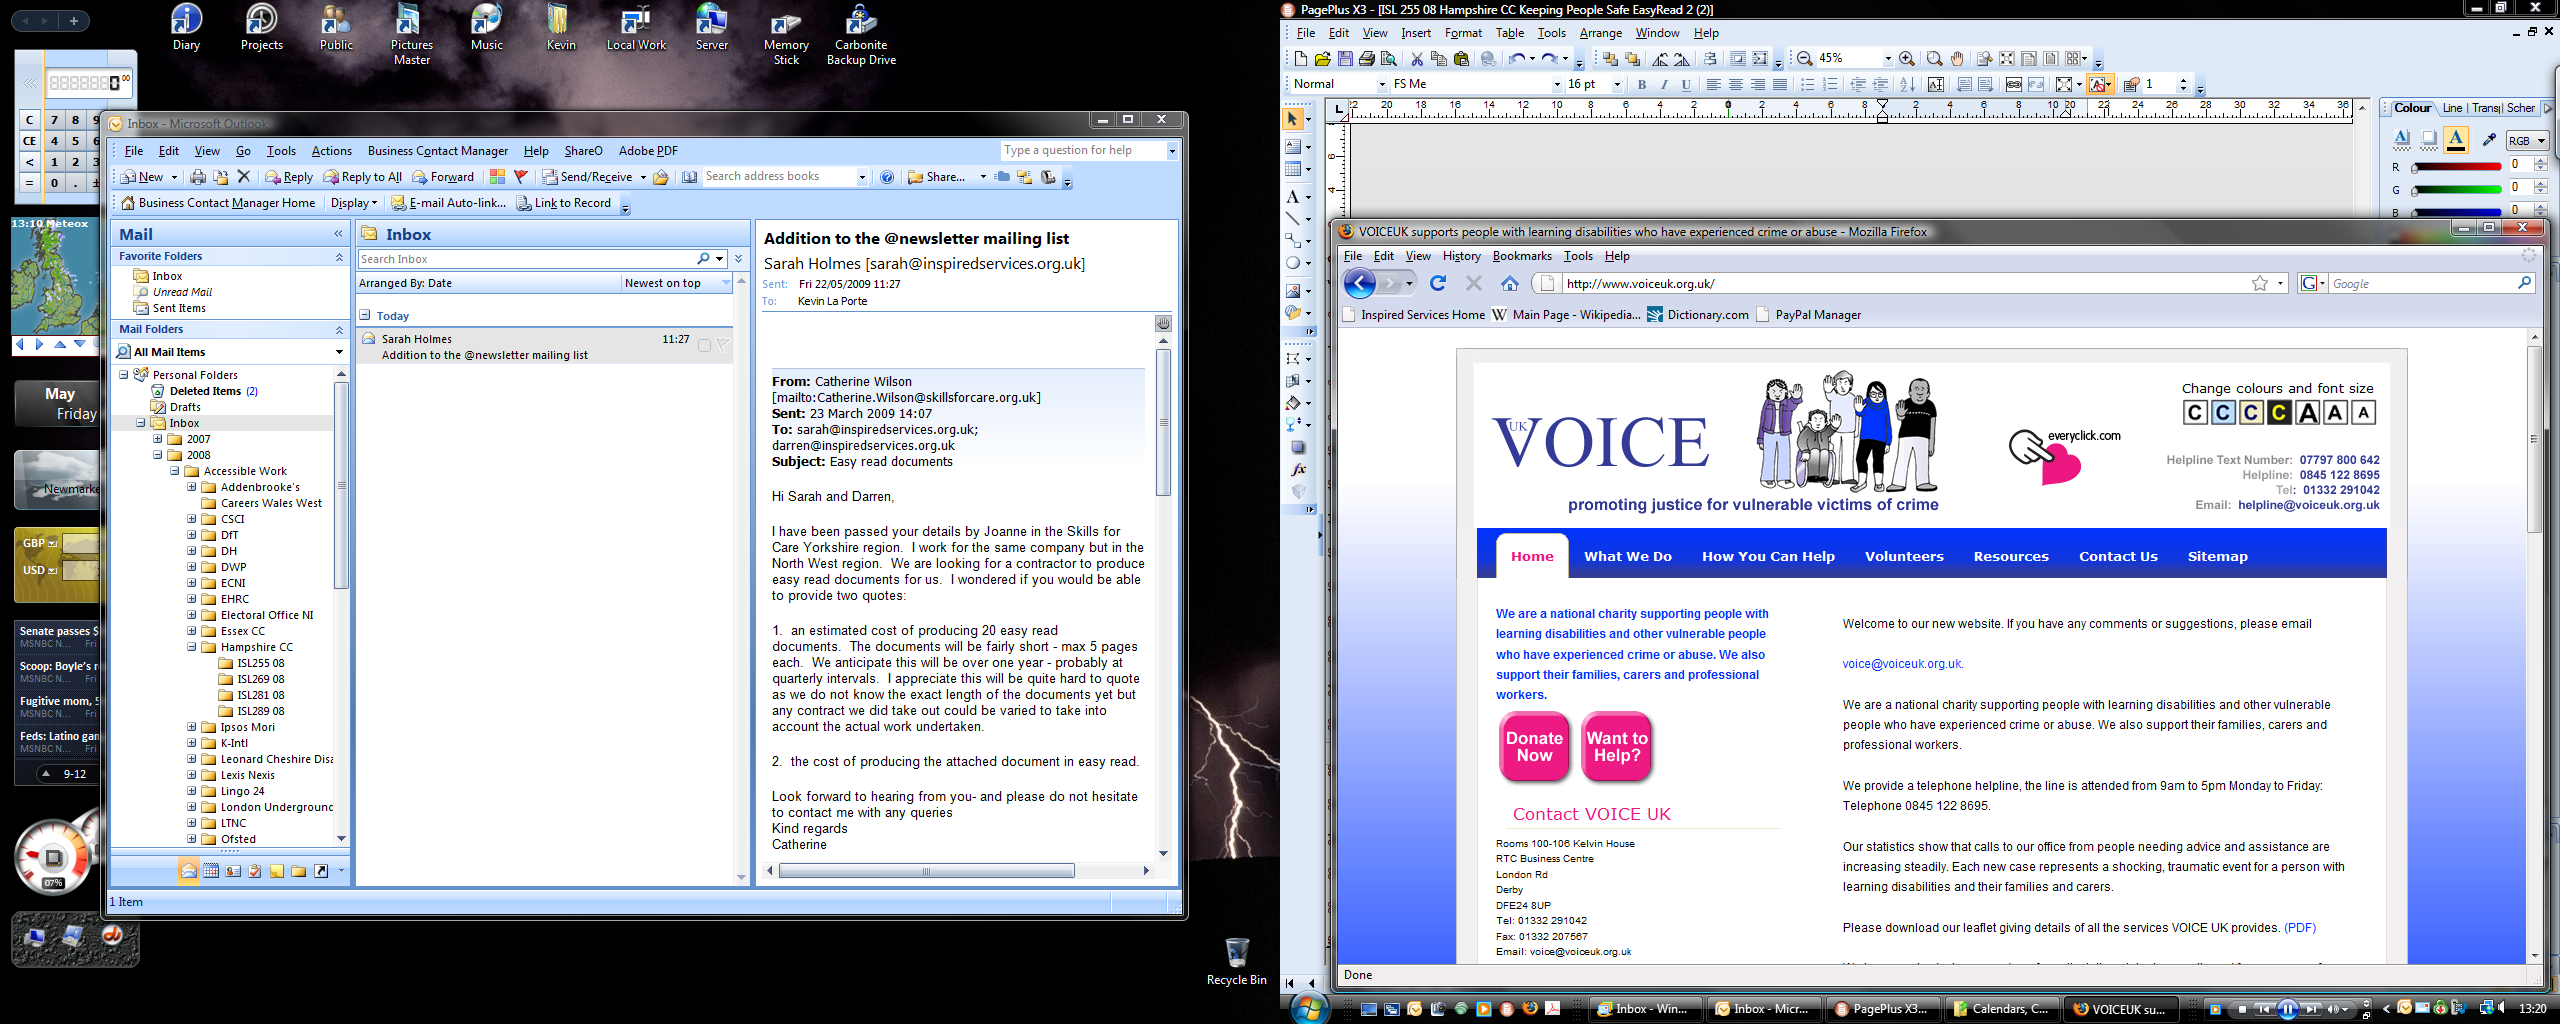Toggle Italic formatting in PagePlus

point(1664,85)
